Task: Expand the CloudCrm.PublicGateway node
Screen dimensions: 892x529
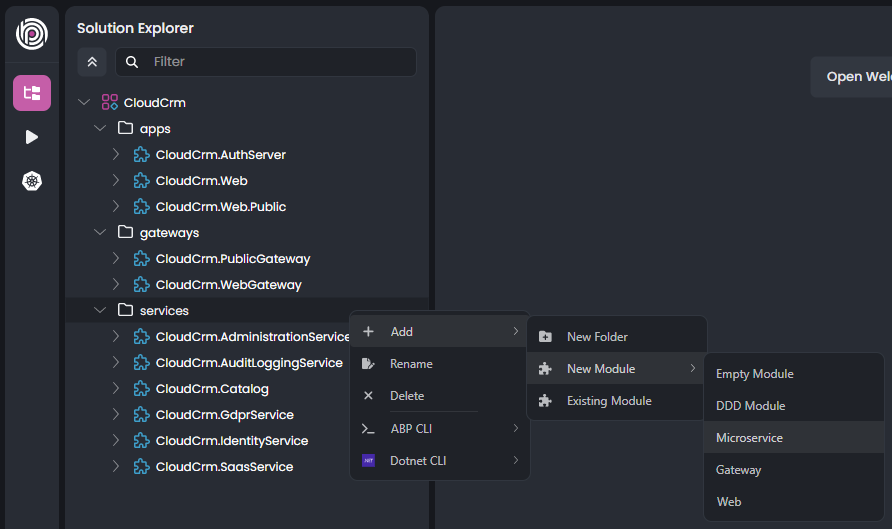Action: click(x=116, y=258)
